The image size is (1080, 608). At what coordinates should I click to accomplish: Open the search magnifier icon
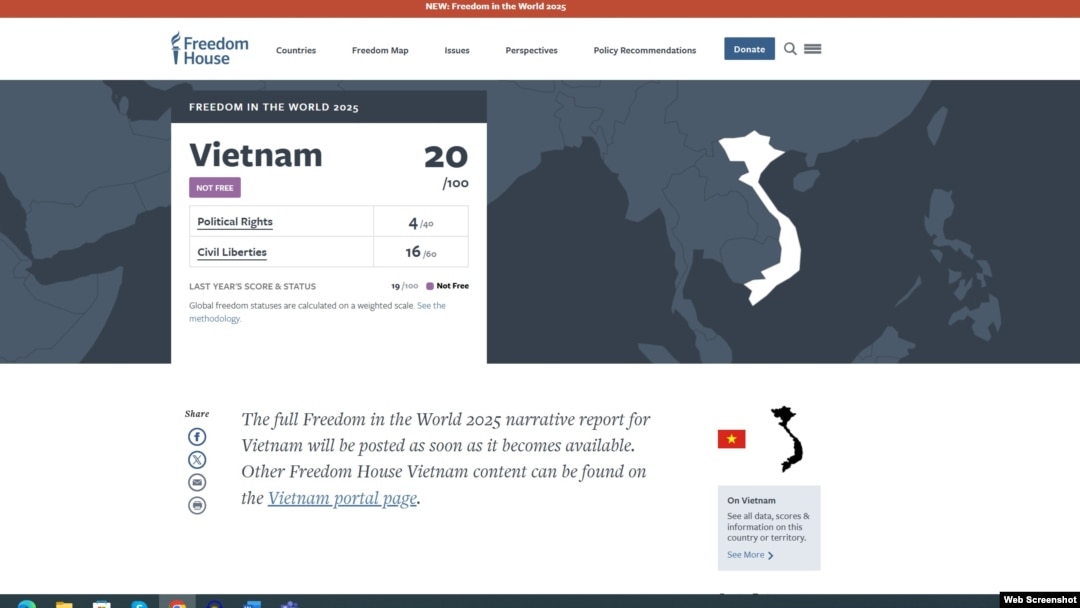coord(790,49)
